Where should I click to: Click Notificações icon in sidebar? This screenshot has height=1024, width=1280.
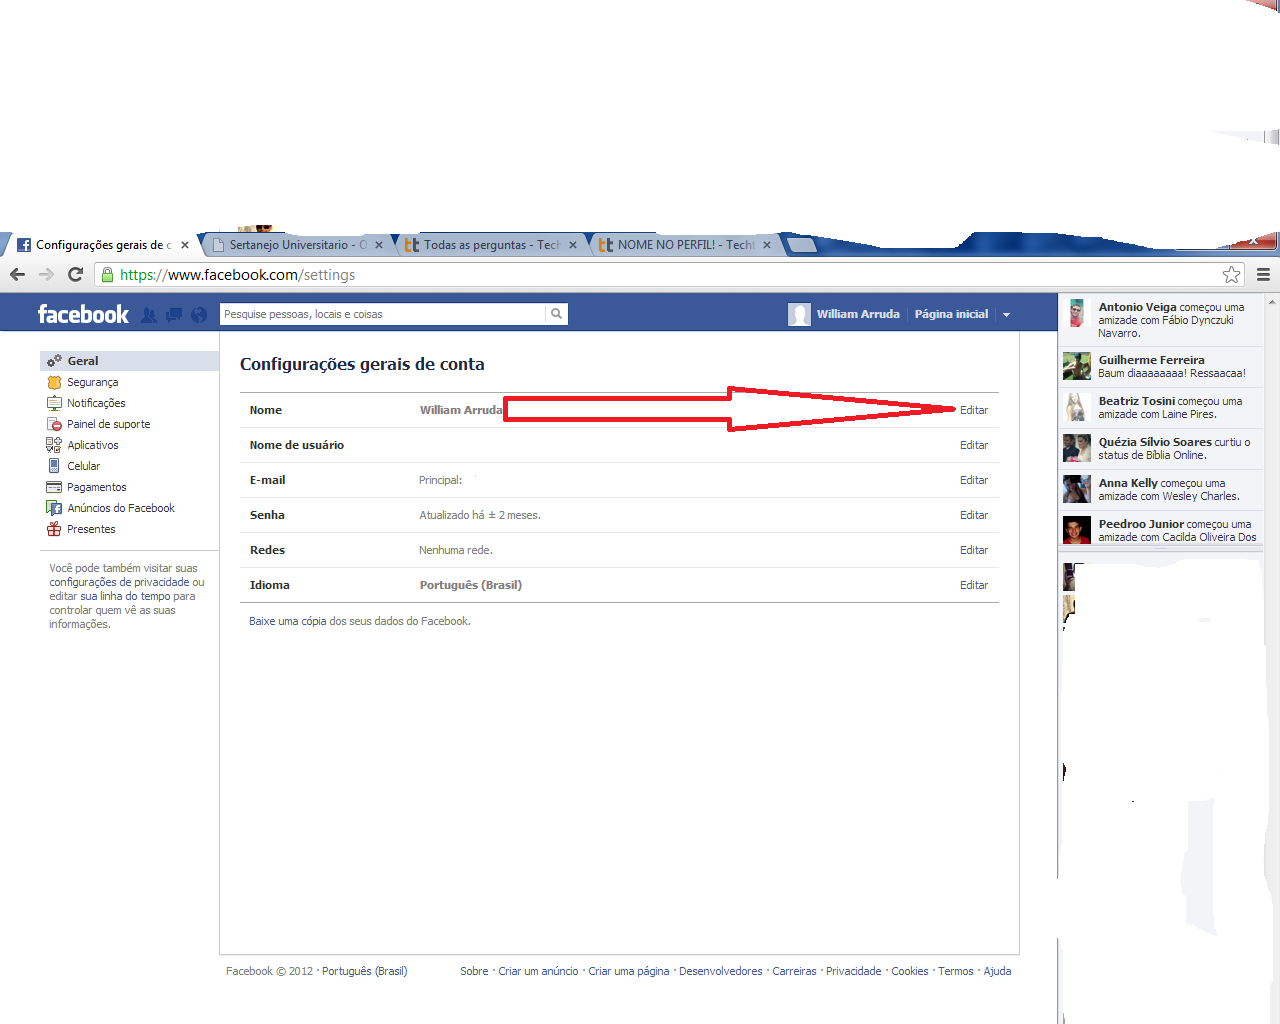54,403
